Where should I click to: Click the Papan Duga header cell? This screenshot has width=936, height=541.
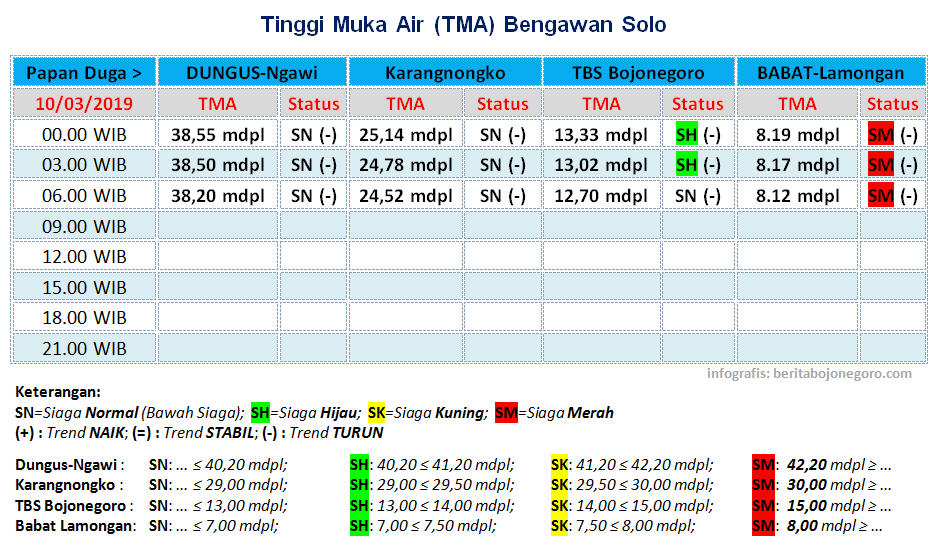84,73
